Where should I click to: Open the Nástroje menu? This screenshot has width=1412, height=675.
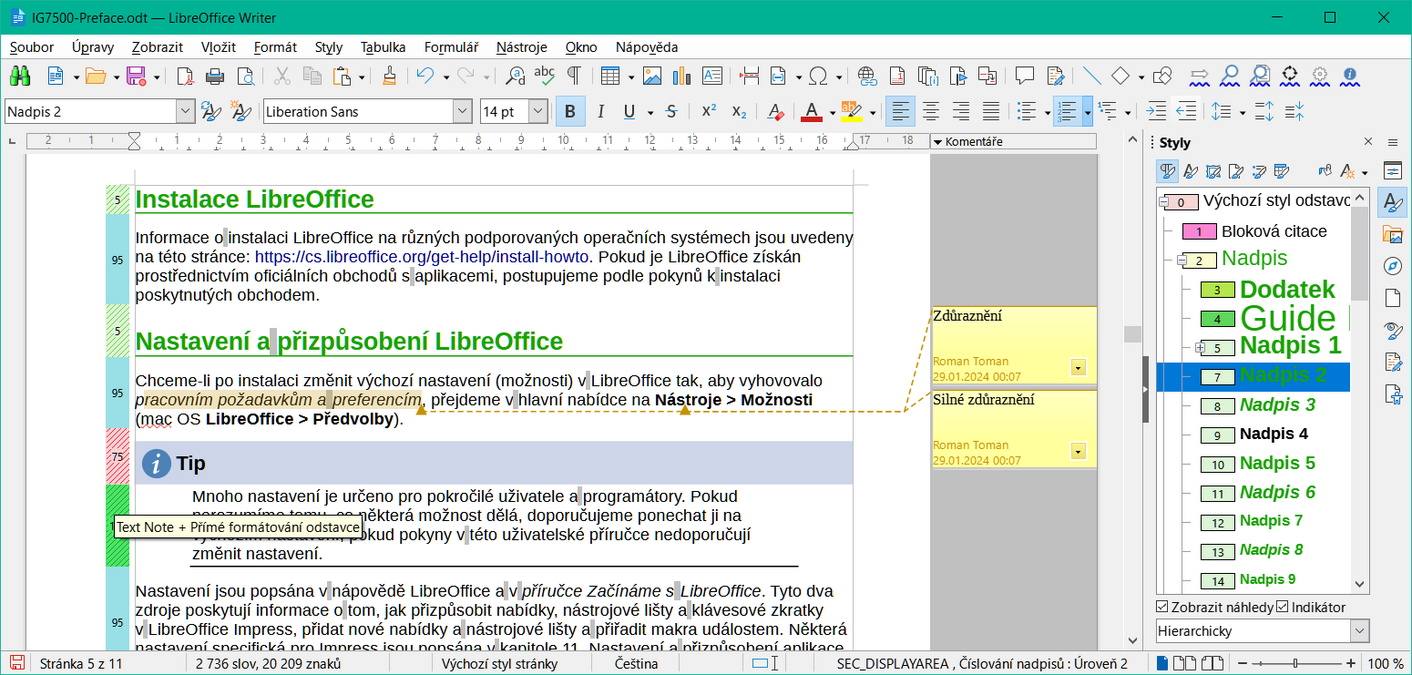(x=521, y=47)
